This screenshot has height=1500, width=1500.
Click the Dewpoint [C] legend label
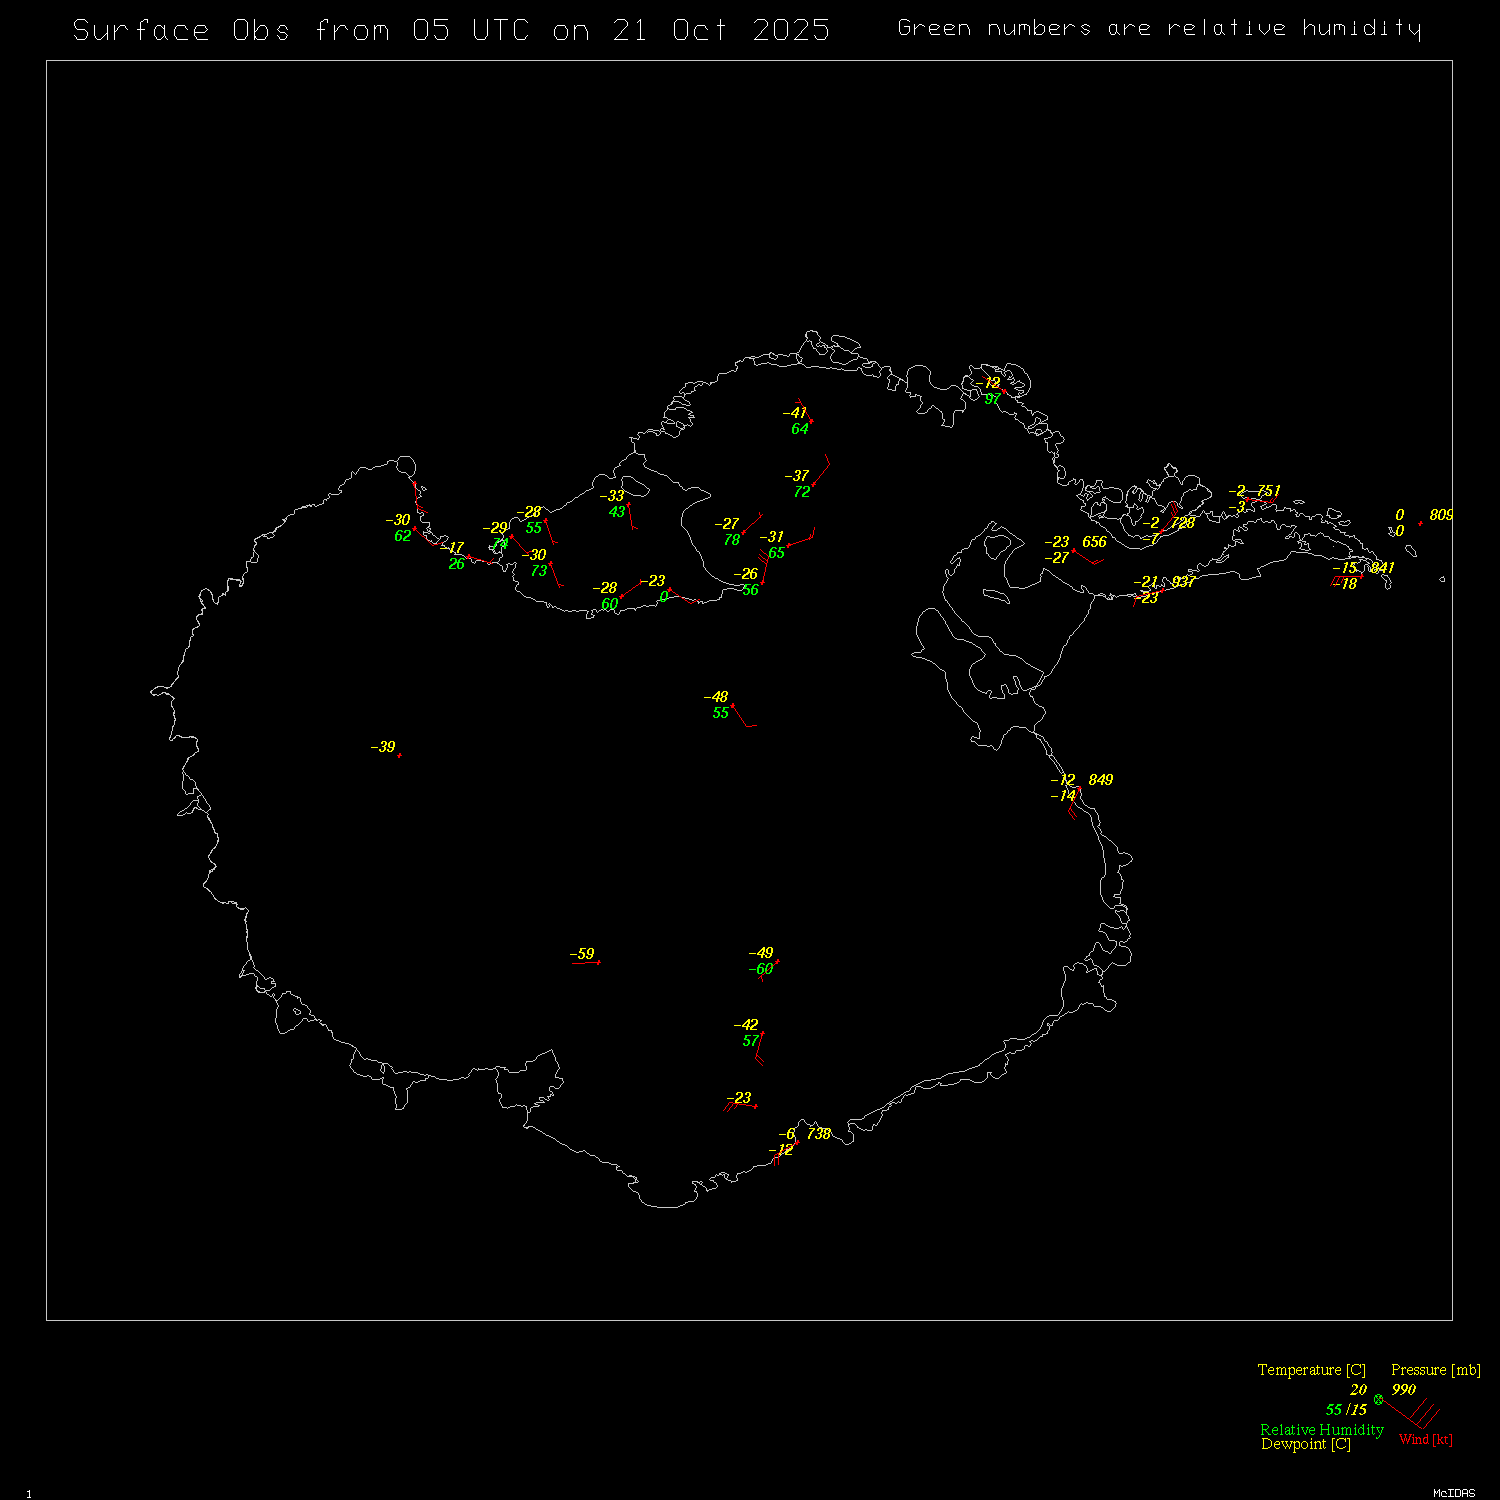point(1305,1444)
